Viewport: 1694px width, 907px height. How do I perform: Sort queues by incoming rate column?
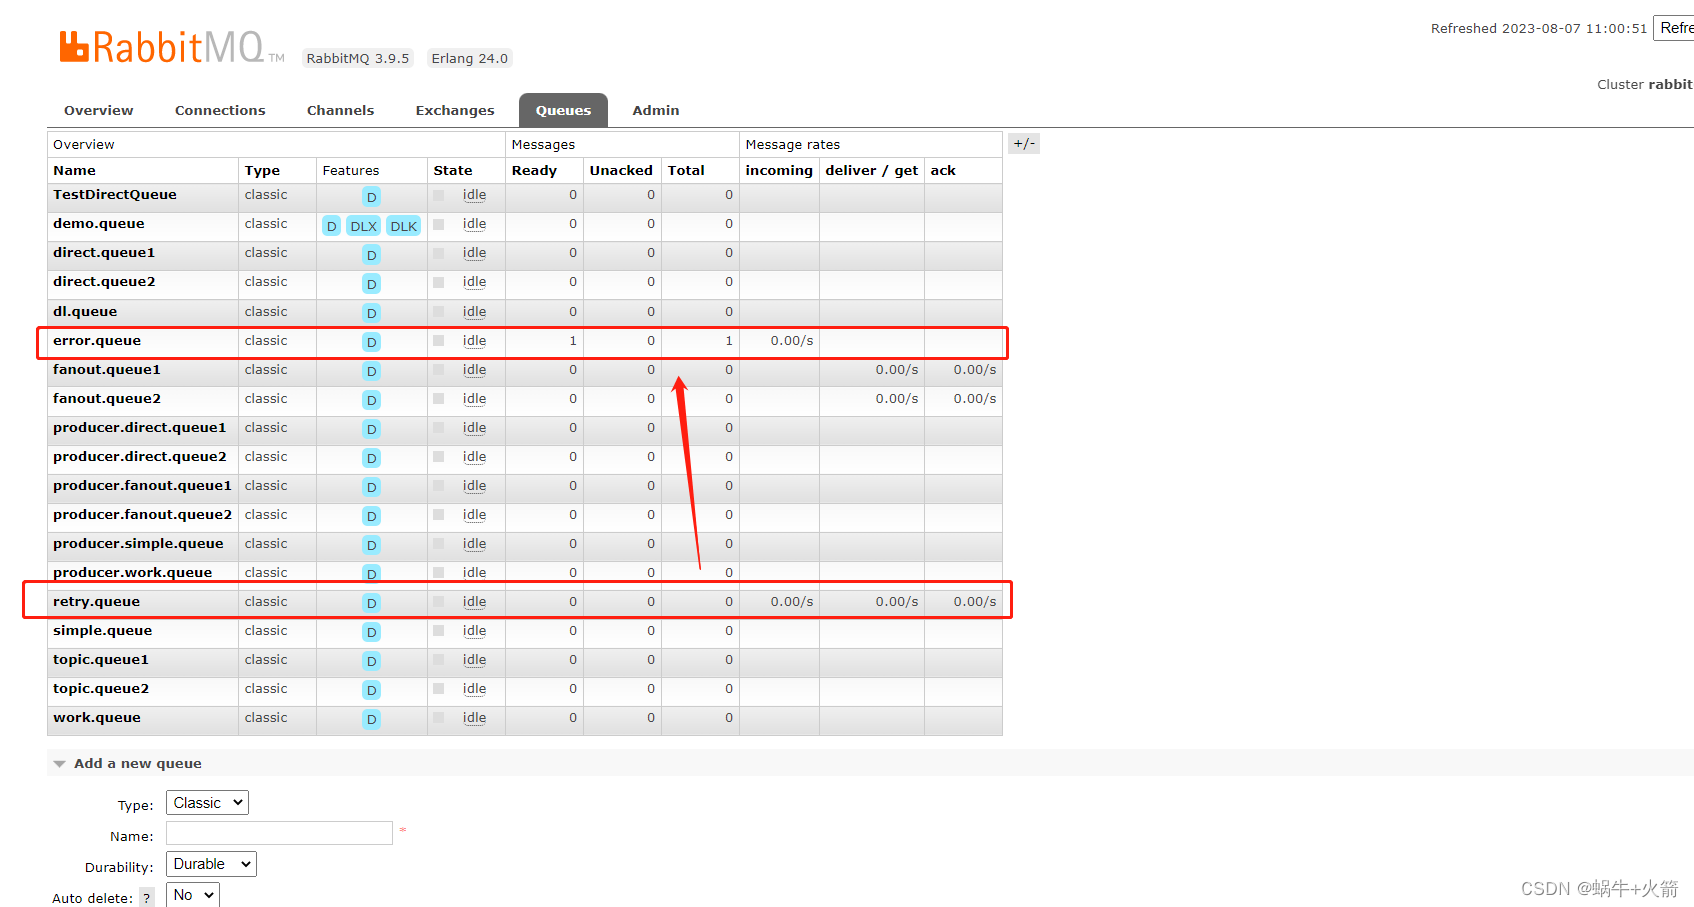(779, 171)
